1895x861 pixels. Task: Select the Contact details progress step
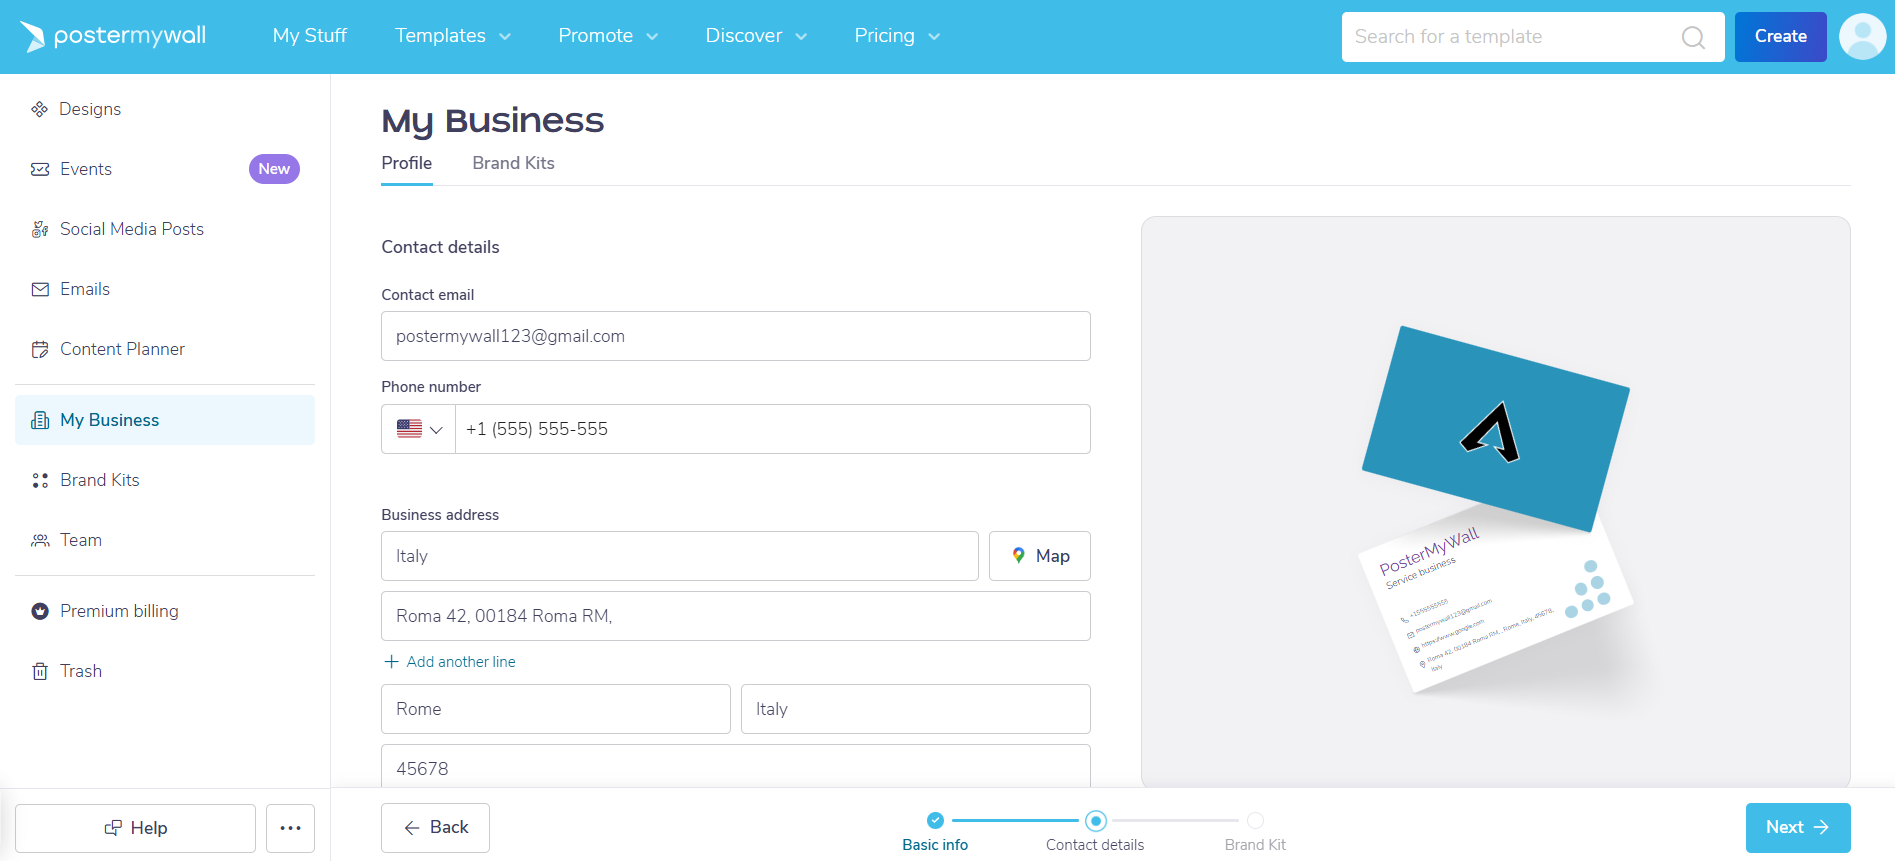(1095, 832)
